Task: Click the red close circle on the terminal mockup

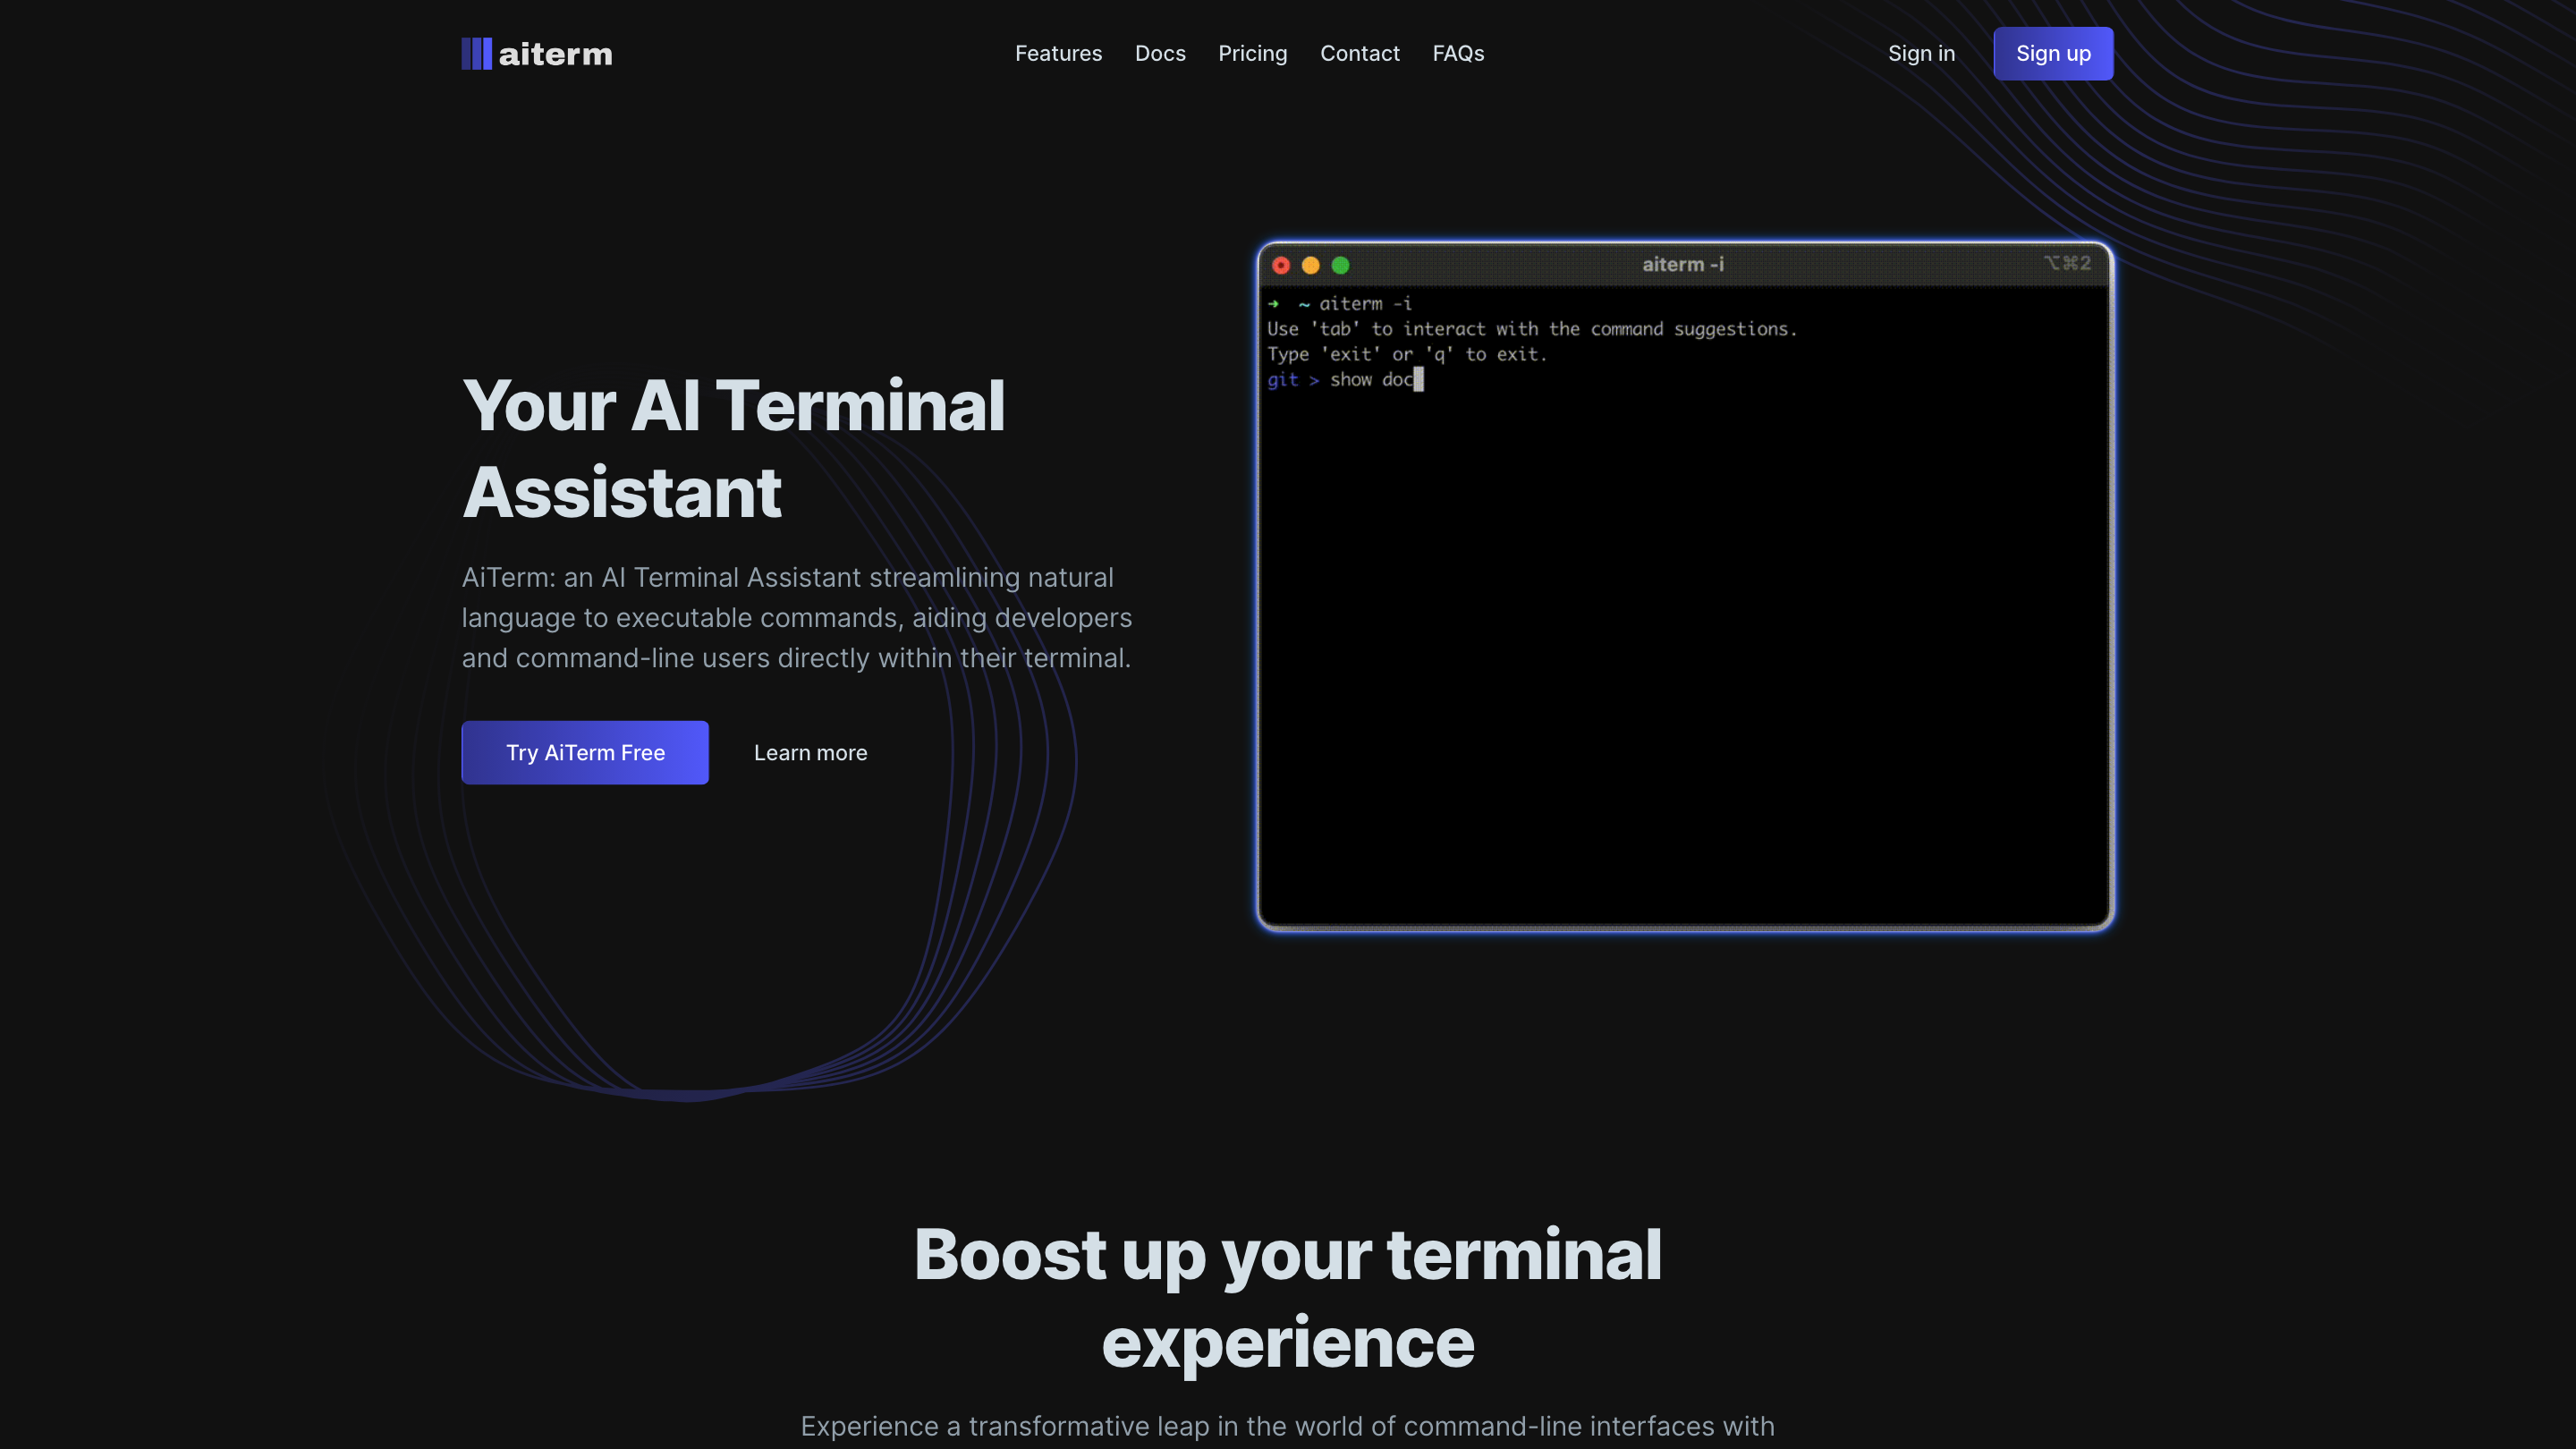Action: 1282,265
